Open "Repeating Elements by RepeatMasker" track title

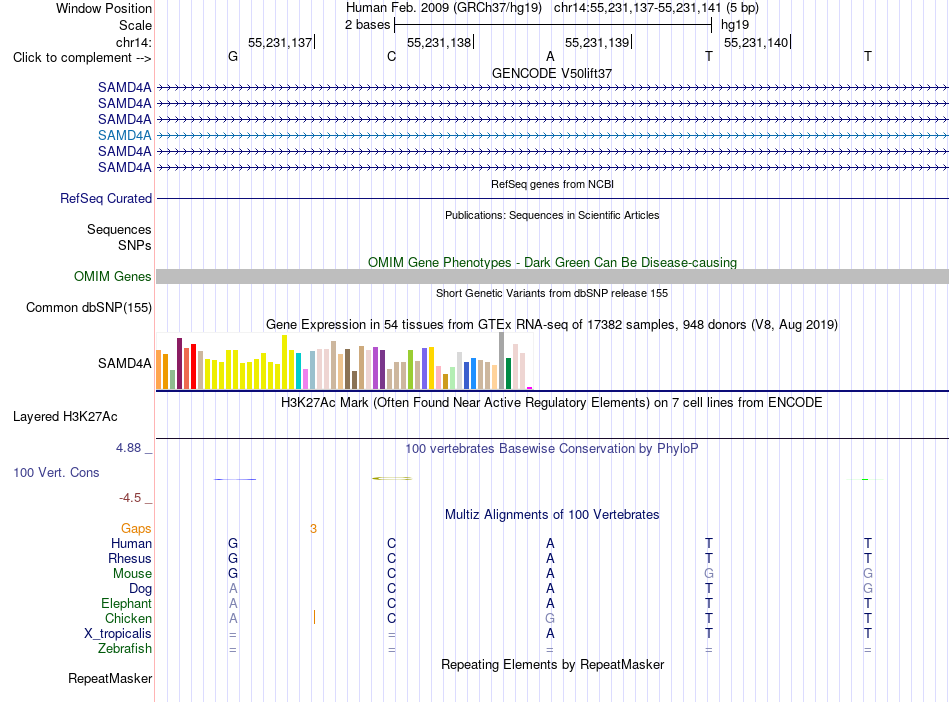pyautogui.click(x=552, y=665)
